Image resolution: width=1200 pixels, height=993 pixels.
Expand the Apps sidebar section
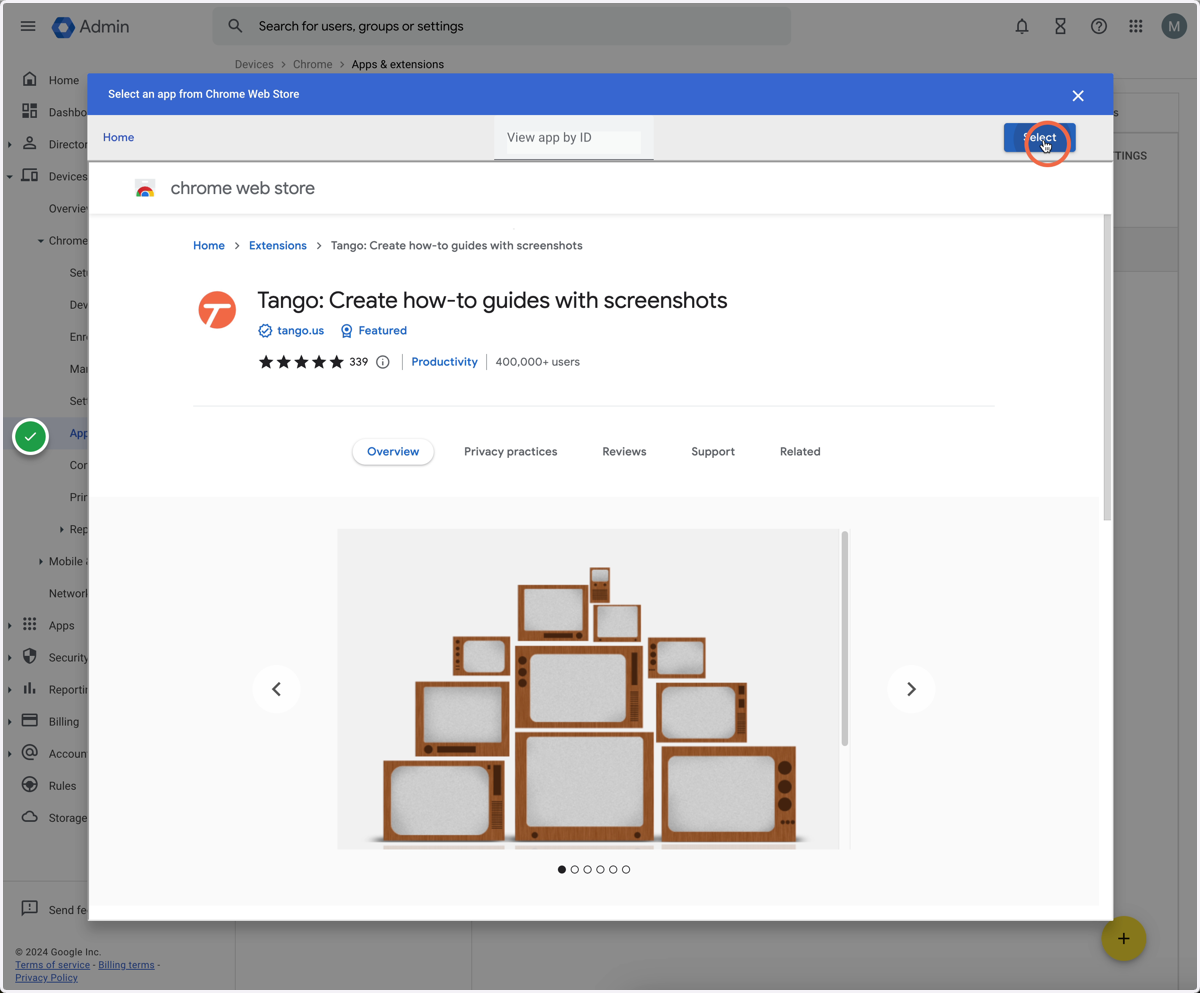pyautogui.click(x=10, y=625)
